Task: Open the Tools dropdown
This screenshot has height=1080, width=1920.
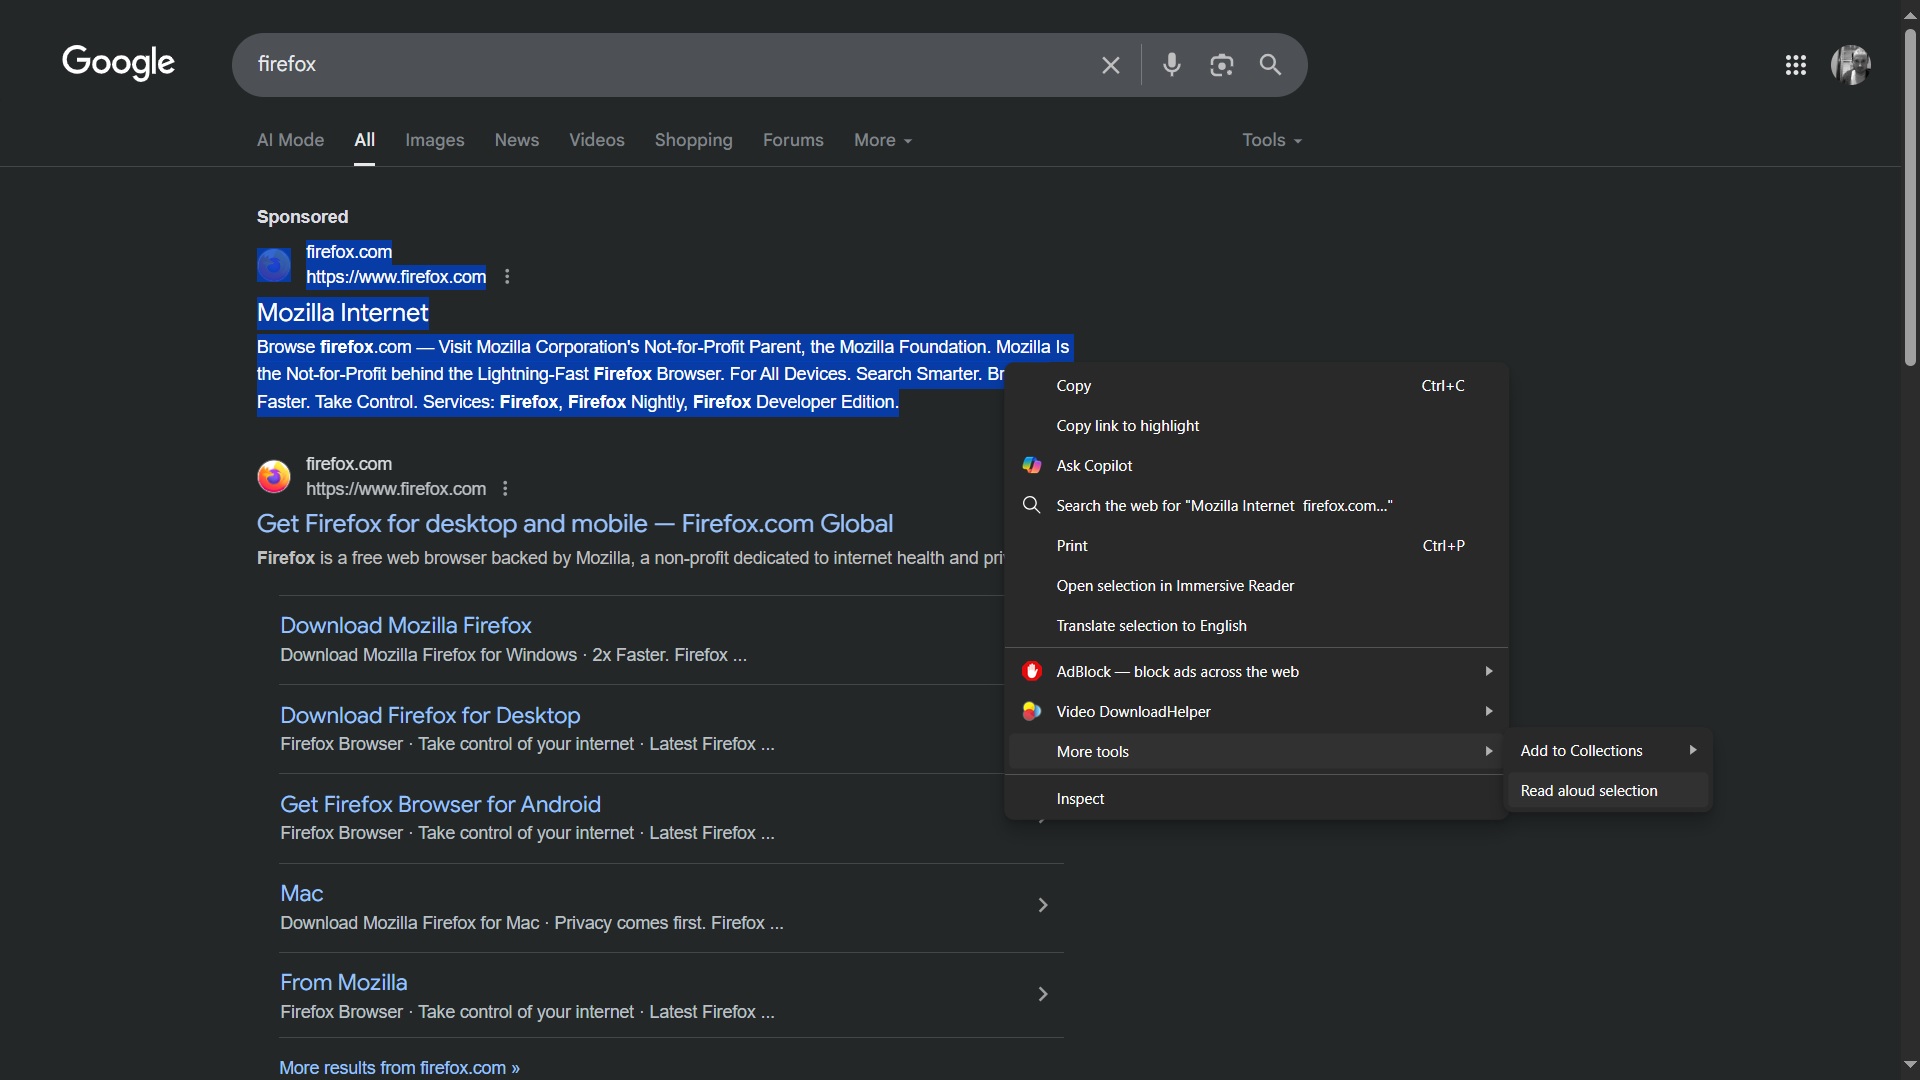Action: (x=1270, y=140)
